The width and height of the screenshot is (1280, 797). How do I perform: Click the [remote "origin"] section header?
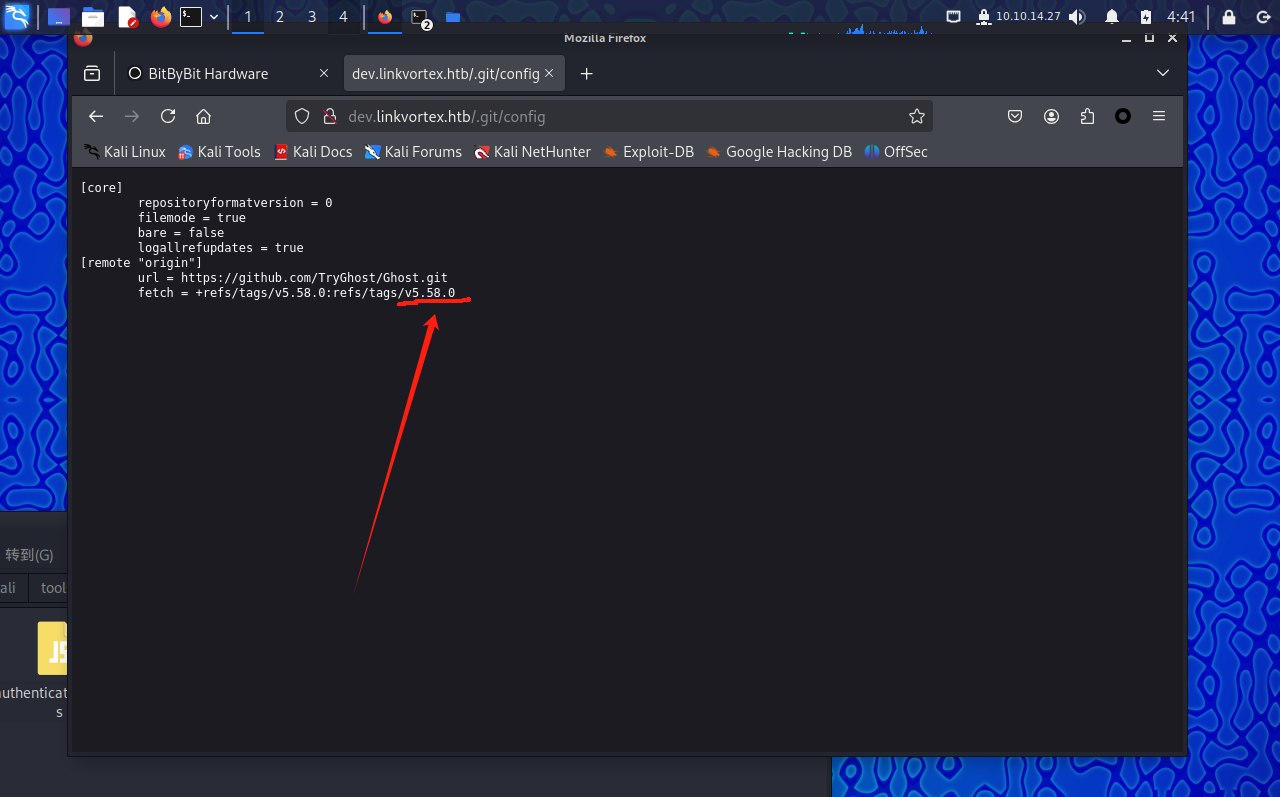tap(141, 263)
